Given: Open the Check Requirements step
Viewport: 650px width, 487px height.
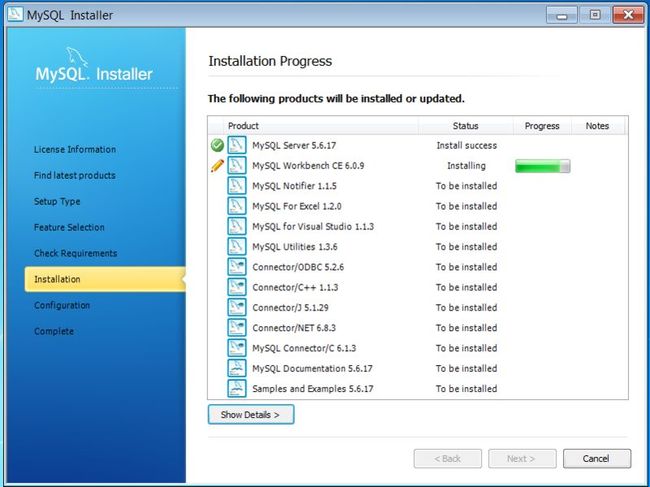Looking at the screenshot, I should pos(75,253).
